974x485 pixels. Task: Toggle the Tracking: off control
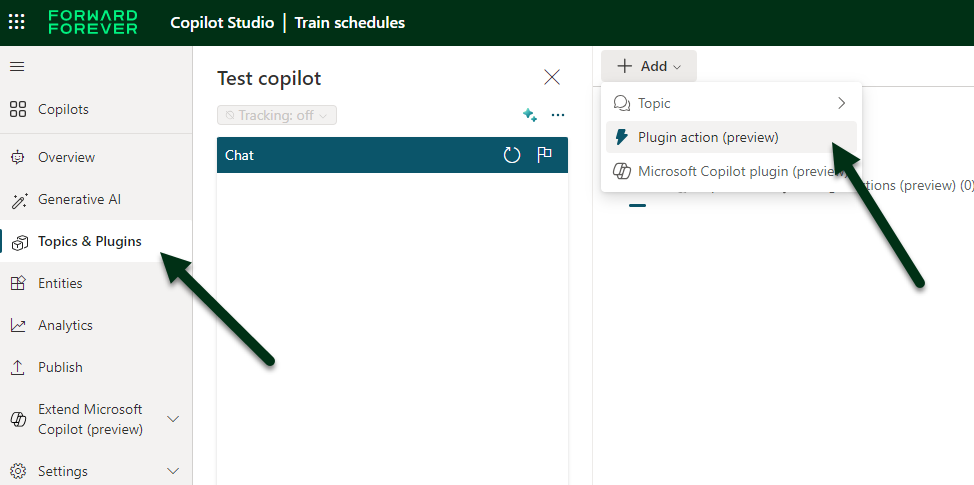277,115
